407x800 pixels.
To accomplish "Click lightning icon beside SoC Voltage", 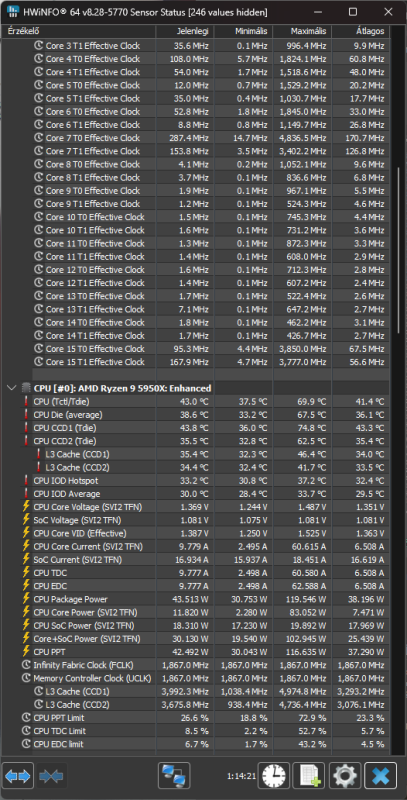I will pos(26,520).
